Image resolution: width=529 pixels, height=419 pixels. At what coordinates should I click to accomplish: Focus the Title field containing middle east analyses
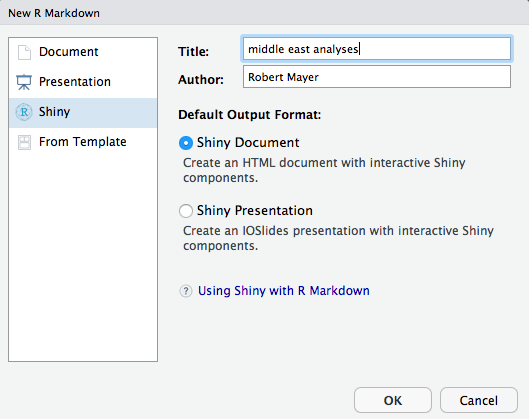click(377, 49)
